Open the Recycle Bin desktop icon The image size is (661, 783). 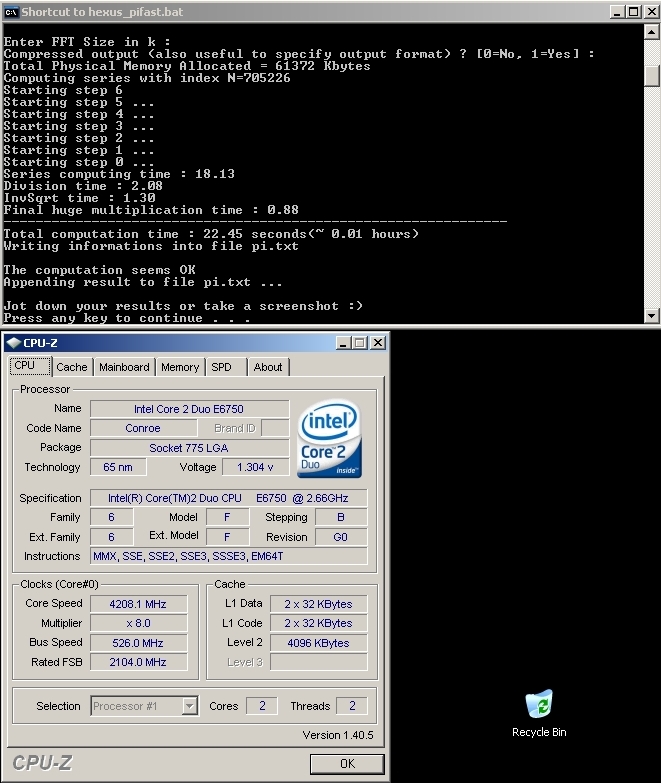tap(539, 713)
